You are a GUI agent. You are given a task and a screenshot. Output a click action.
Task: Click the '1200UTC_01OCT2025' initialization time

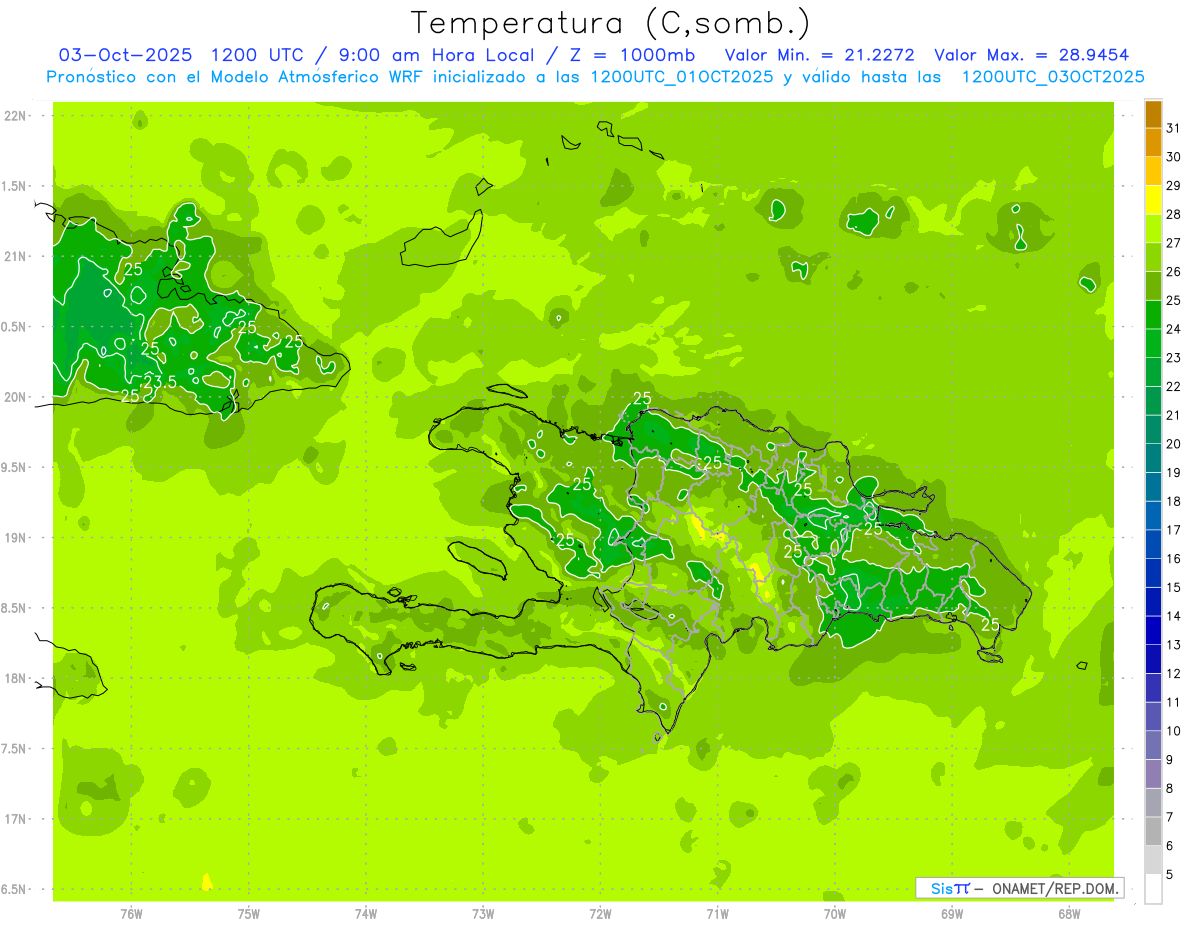point(681,77)
